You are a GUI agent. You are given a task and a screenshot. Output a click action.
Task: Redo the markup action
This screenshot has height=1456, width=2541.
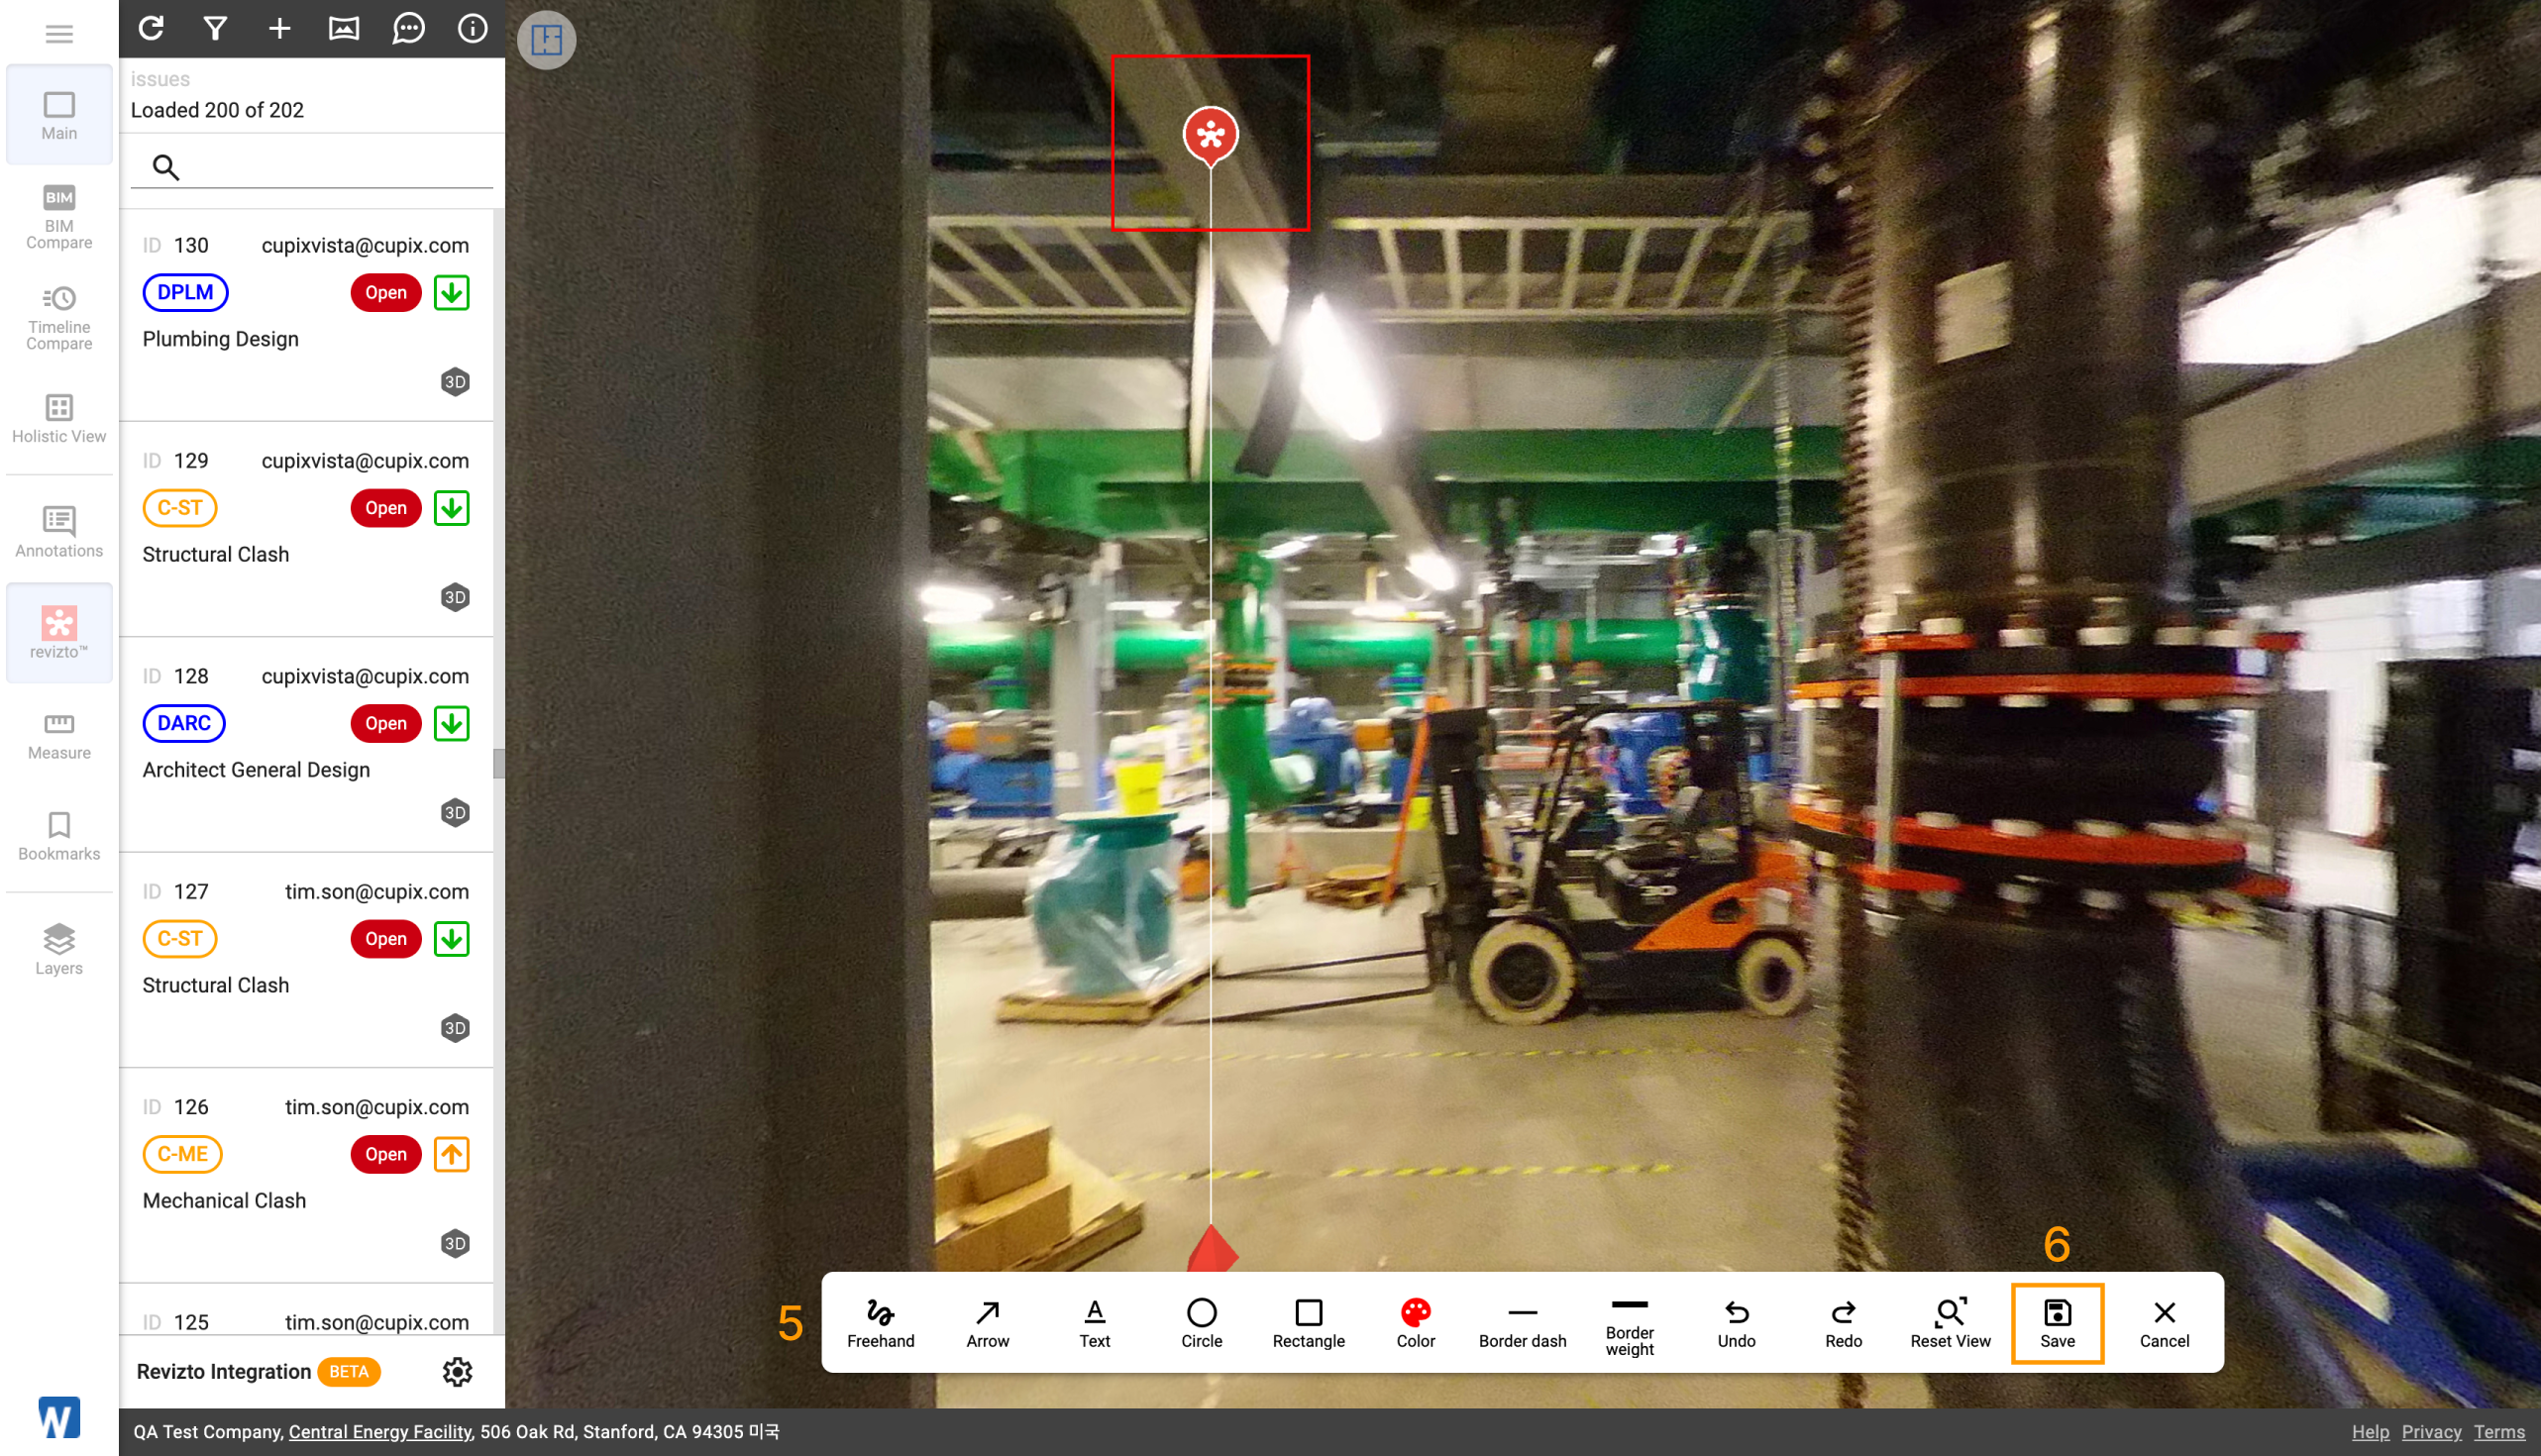coord(1844,1323)
